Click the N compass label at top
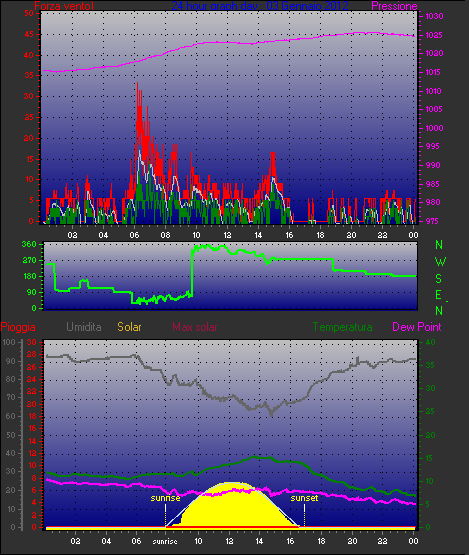 [x=439, y=245]
